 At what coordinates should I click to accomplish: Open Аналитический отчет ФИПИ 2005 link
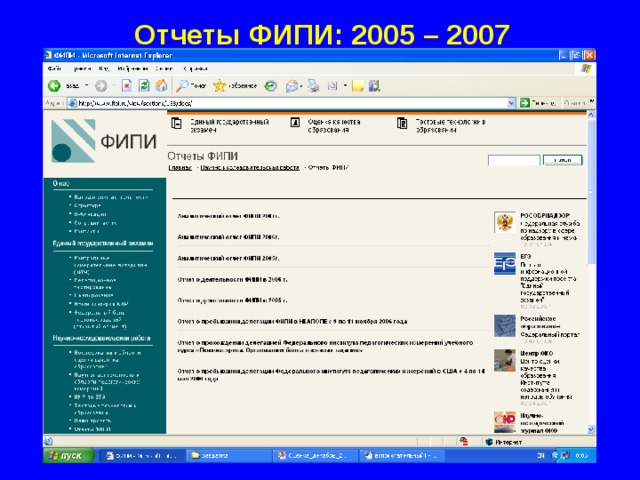point(228,258)
